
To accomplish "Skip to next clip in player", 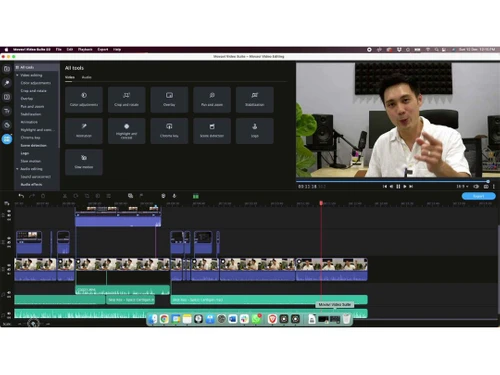I will (411, 186).
